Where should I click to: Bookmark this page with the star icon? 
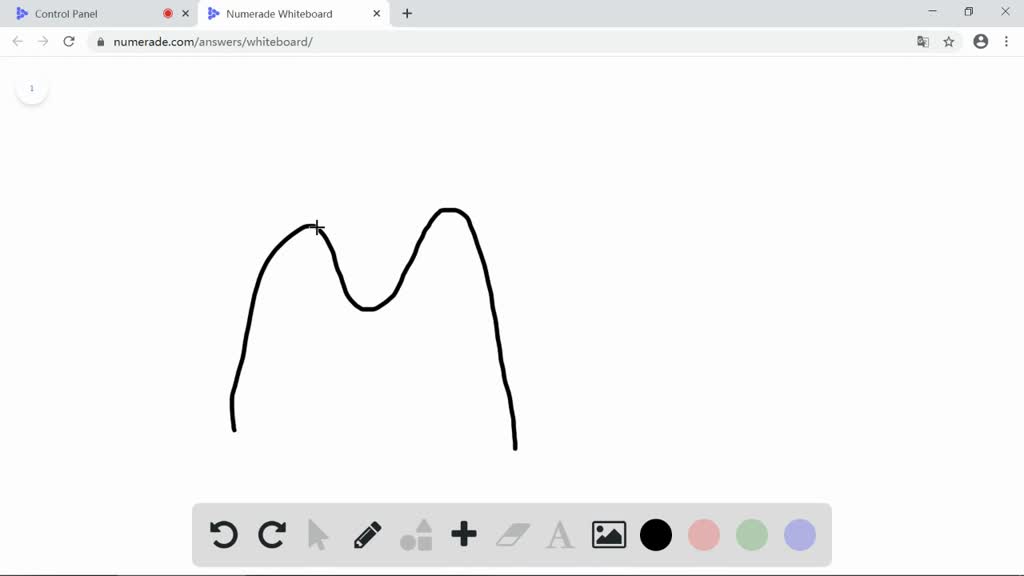[948, 41]
